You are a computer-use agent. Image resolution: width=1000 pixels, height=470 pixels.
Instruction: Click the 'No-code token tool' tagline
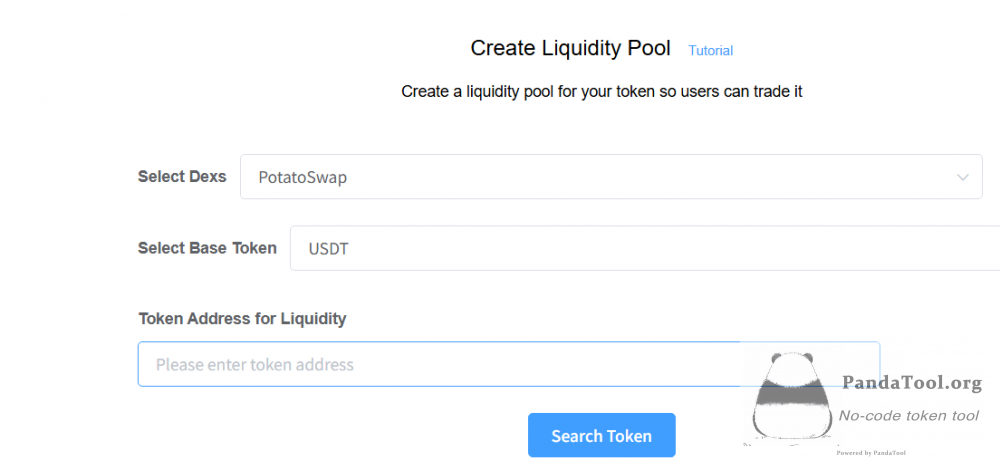[908, 416]
